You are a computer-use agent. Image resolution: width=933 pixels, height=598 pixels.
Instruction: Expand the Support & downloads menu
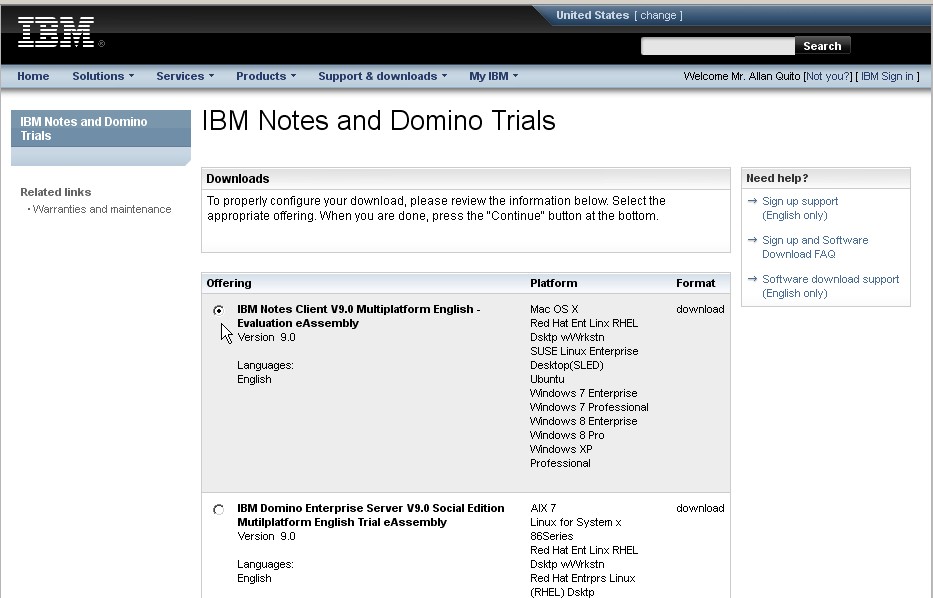click(381, 76)
